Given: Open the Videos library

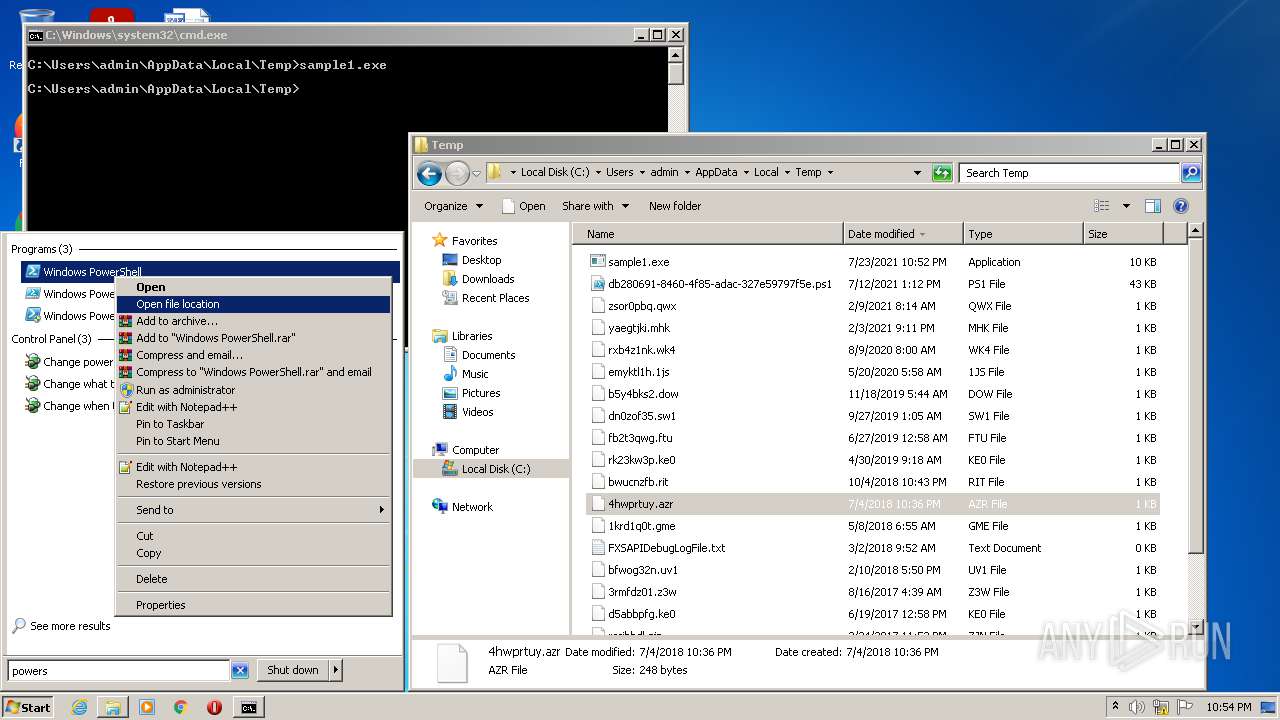Looking at the screenshot, I should click(477, 412).
